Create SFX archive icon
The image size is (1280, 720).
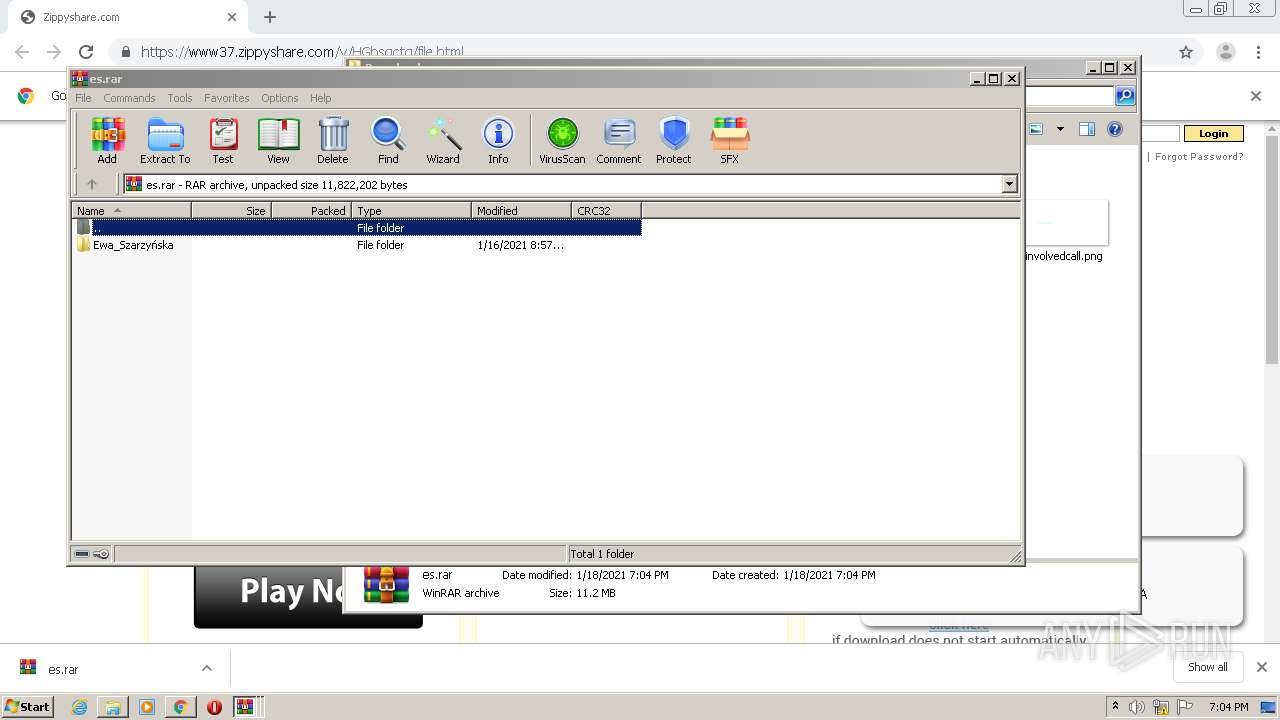point(730,140)
